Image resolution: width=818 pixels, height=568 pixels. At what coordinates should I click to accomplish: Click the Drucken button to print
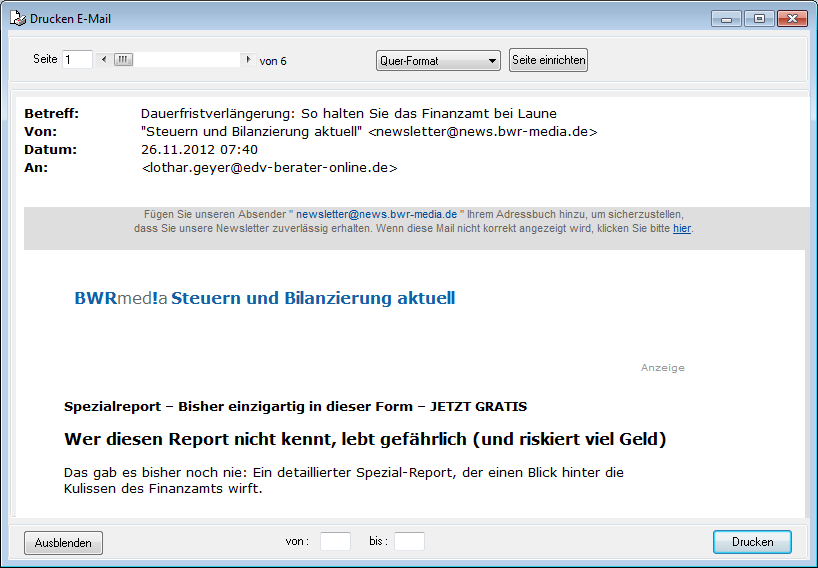coord(752,542)
